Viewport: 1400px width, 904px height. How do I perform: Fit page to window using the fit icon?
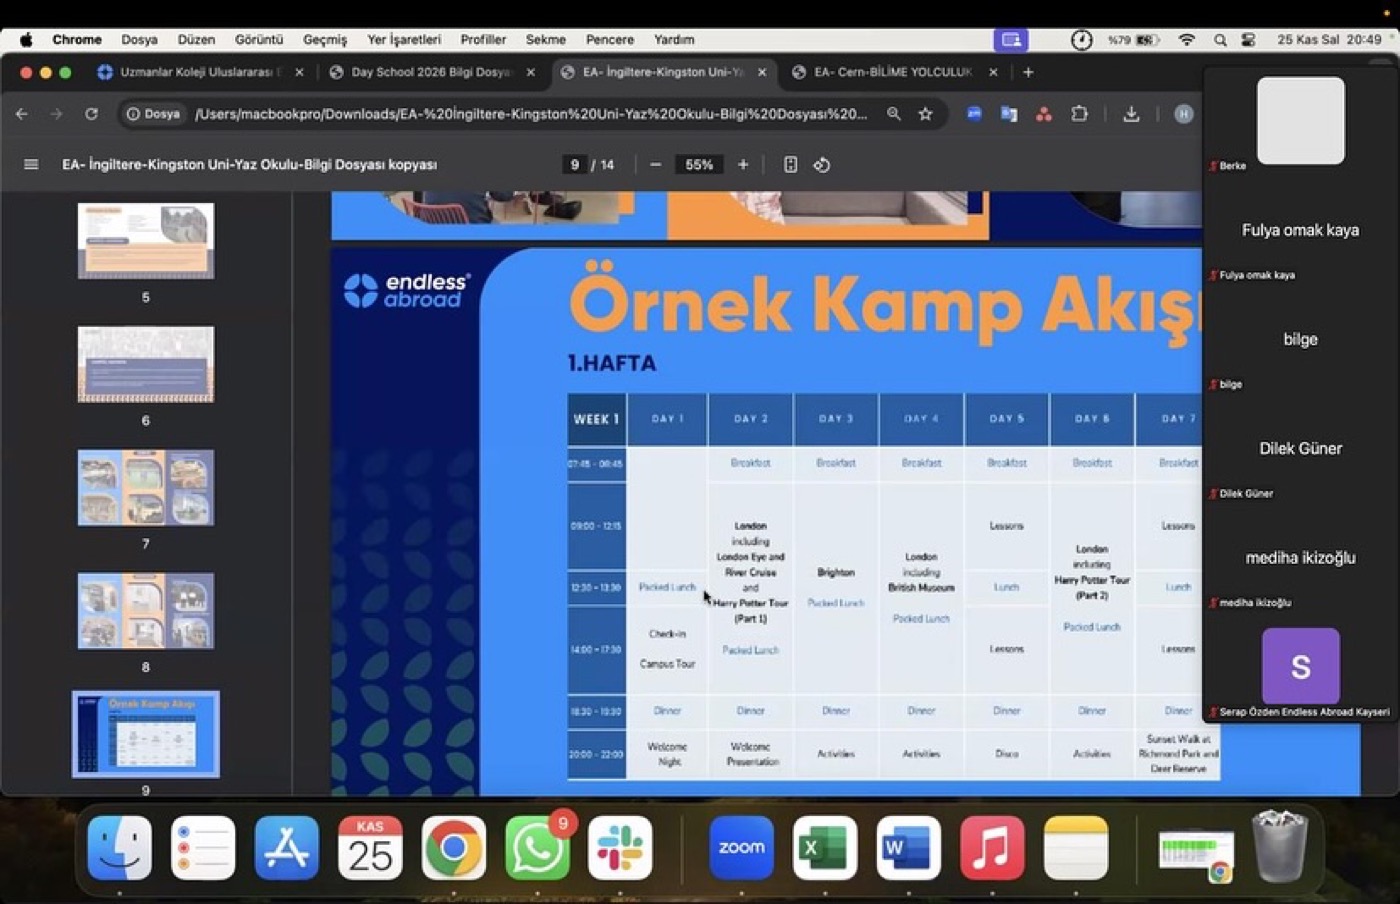pos(790,164)
